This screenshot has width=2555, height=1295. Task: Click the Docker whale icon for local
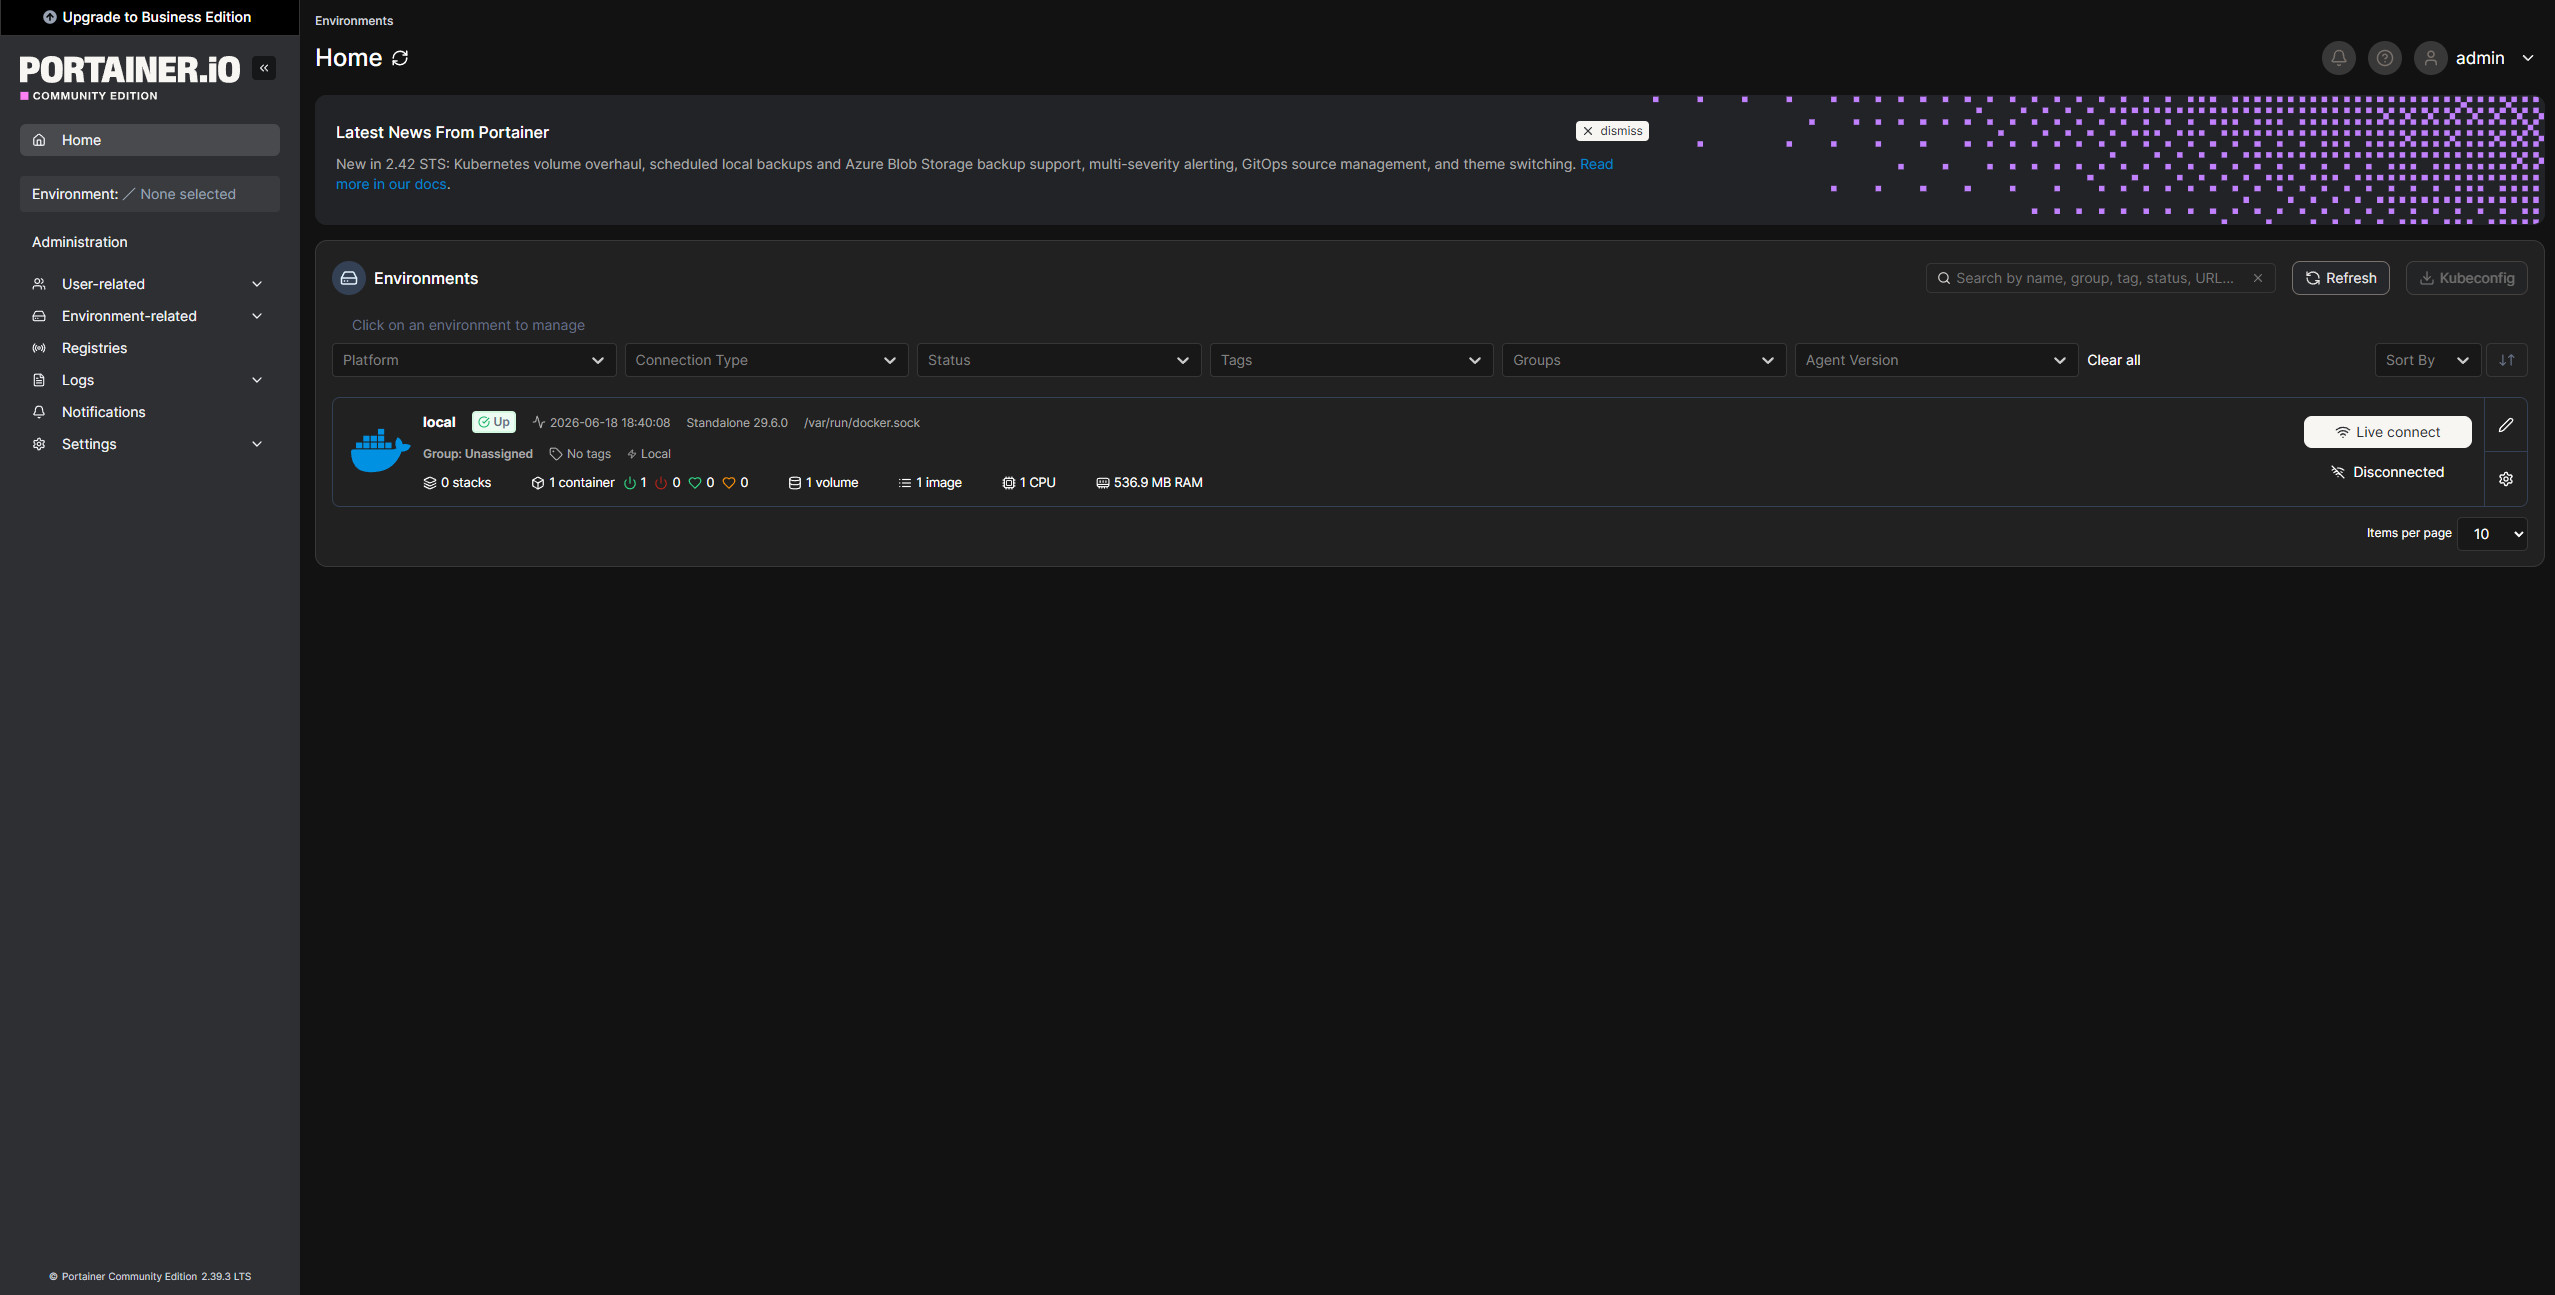tap(380, 451)
